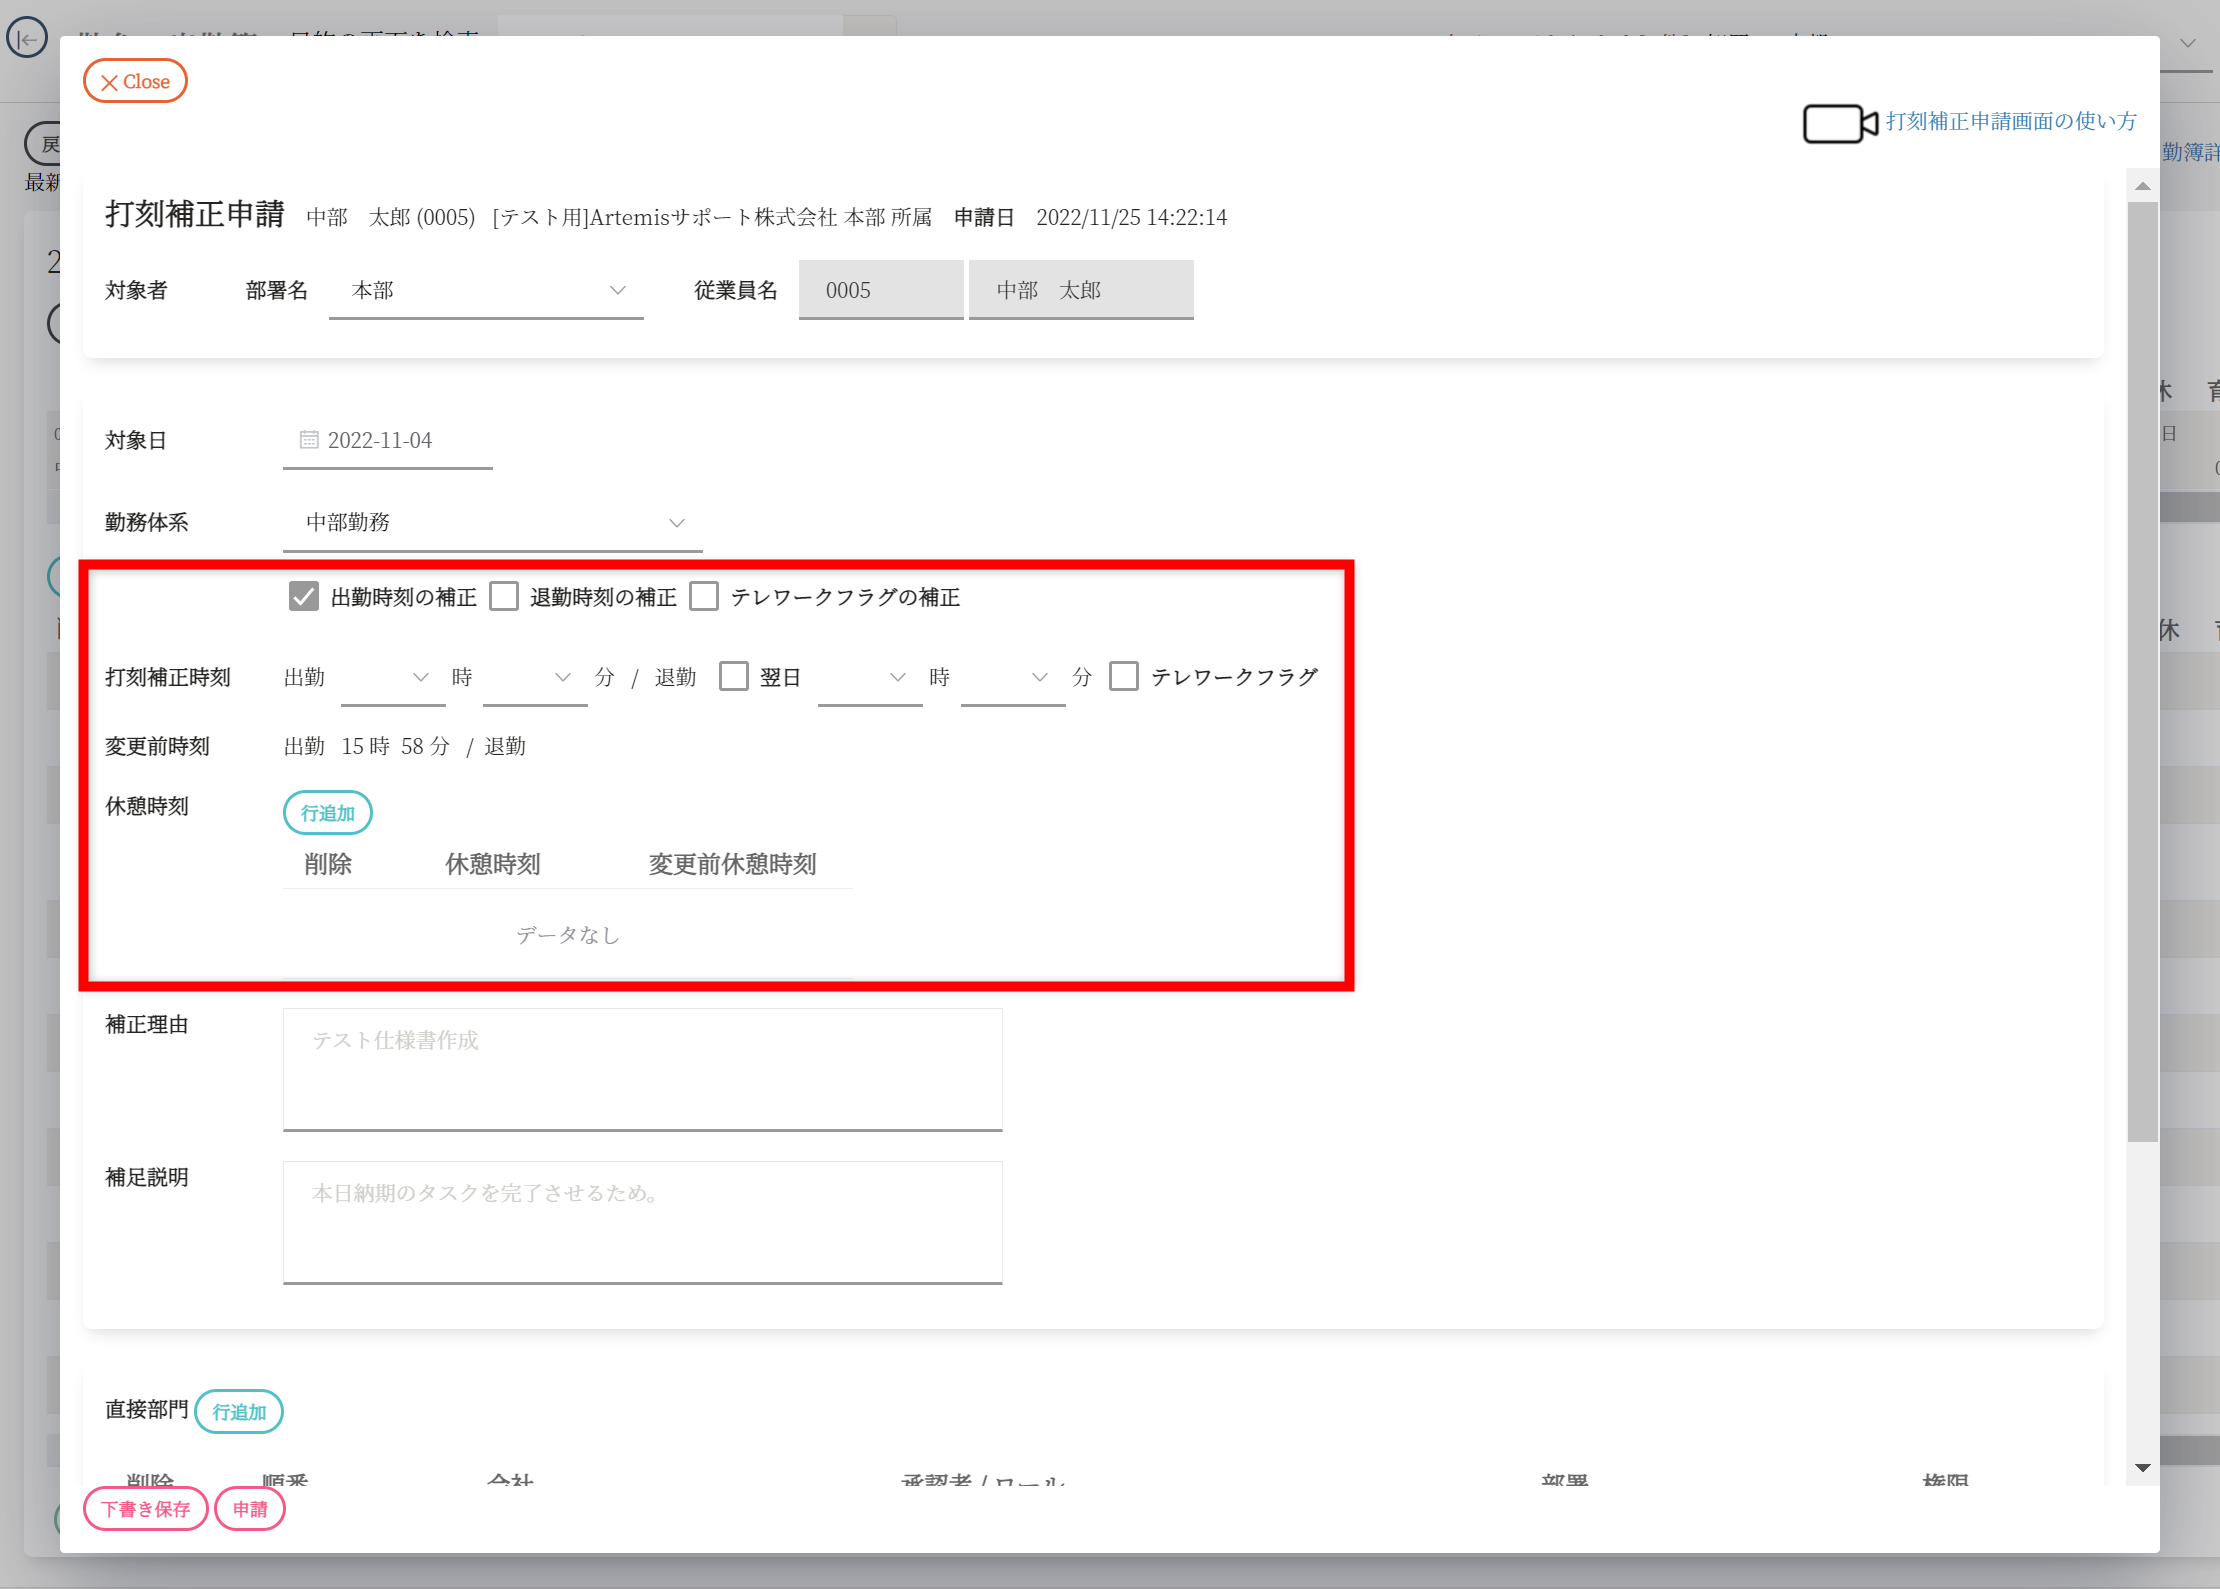Check テレワークフラグの補正 checkbox
This screenshot has height=1589, width=2220.
704,597
